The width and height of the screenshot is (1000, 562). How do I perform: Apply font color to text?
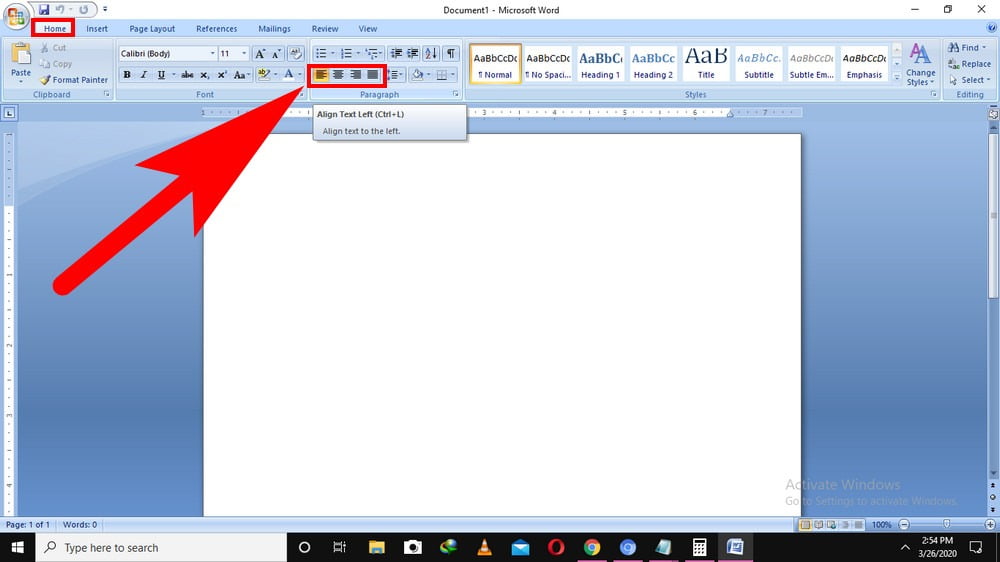click(x=289, y=75)
